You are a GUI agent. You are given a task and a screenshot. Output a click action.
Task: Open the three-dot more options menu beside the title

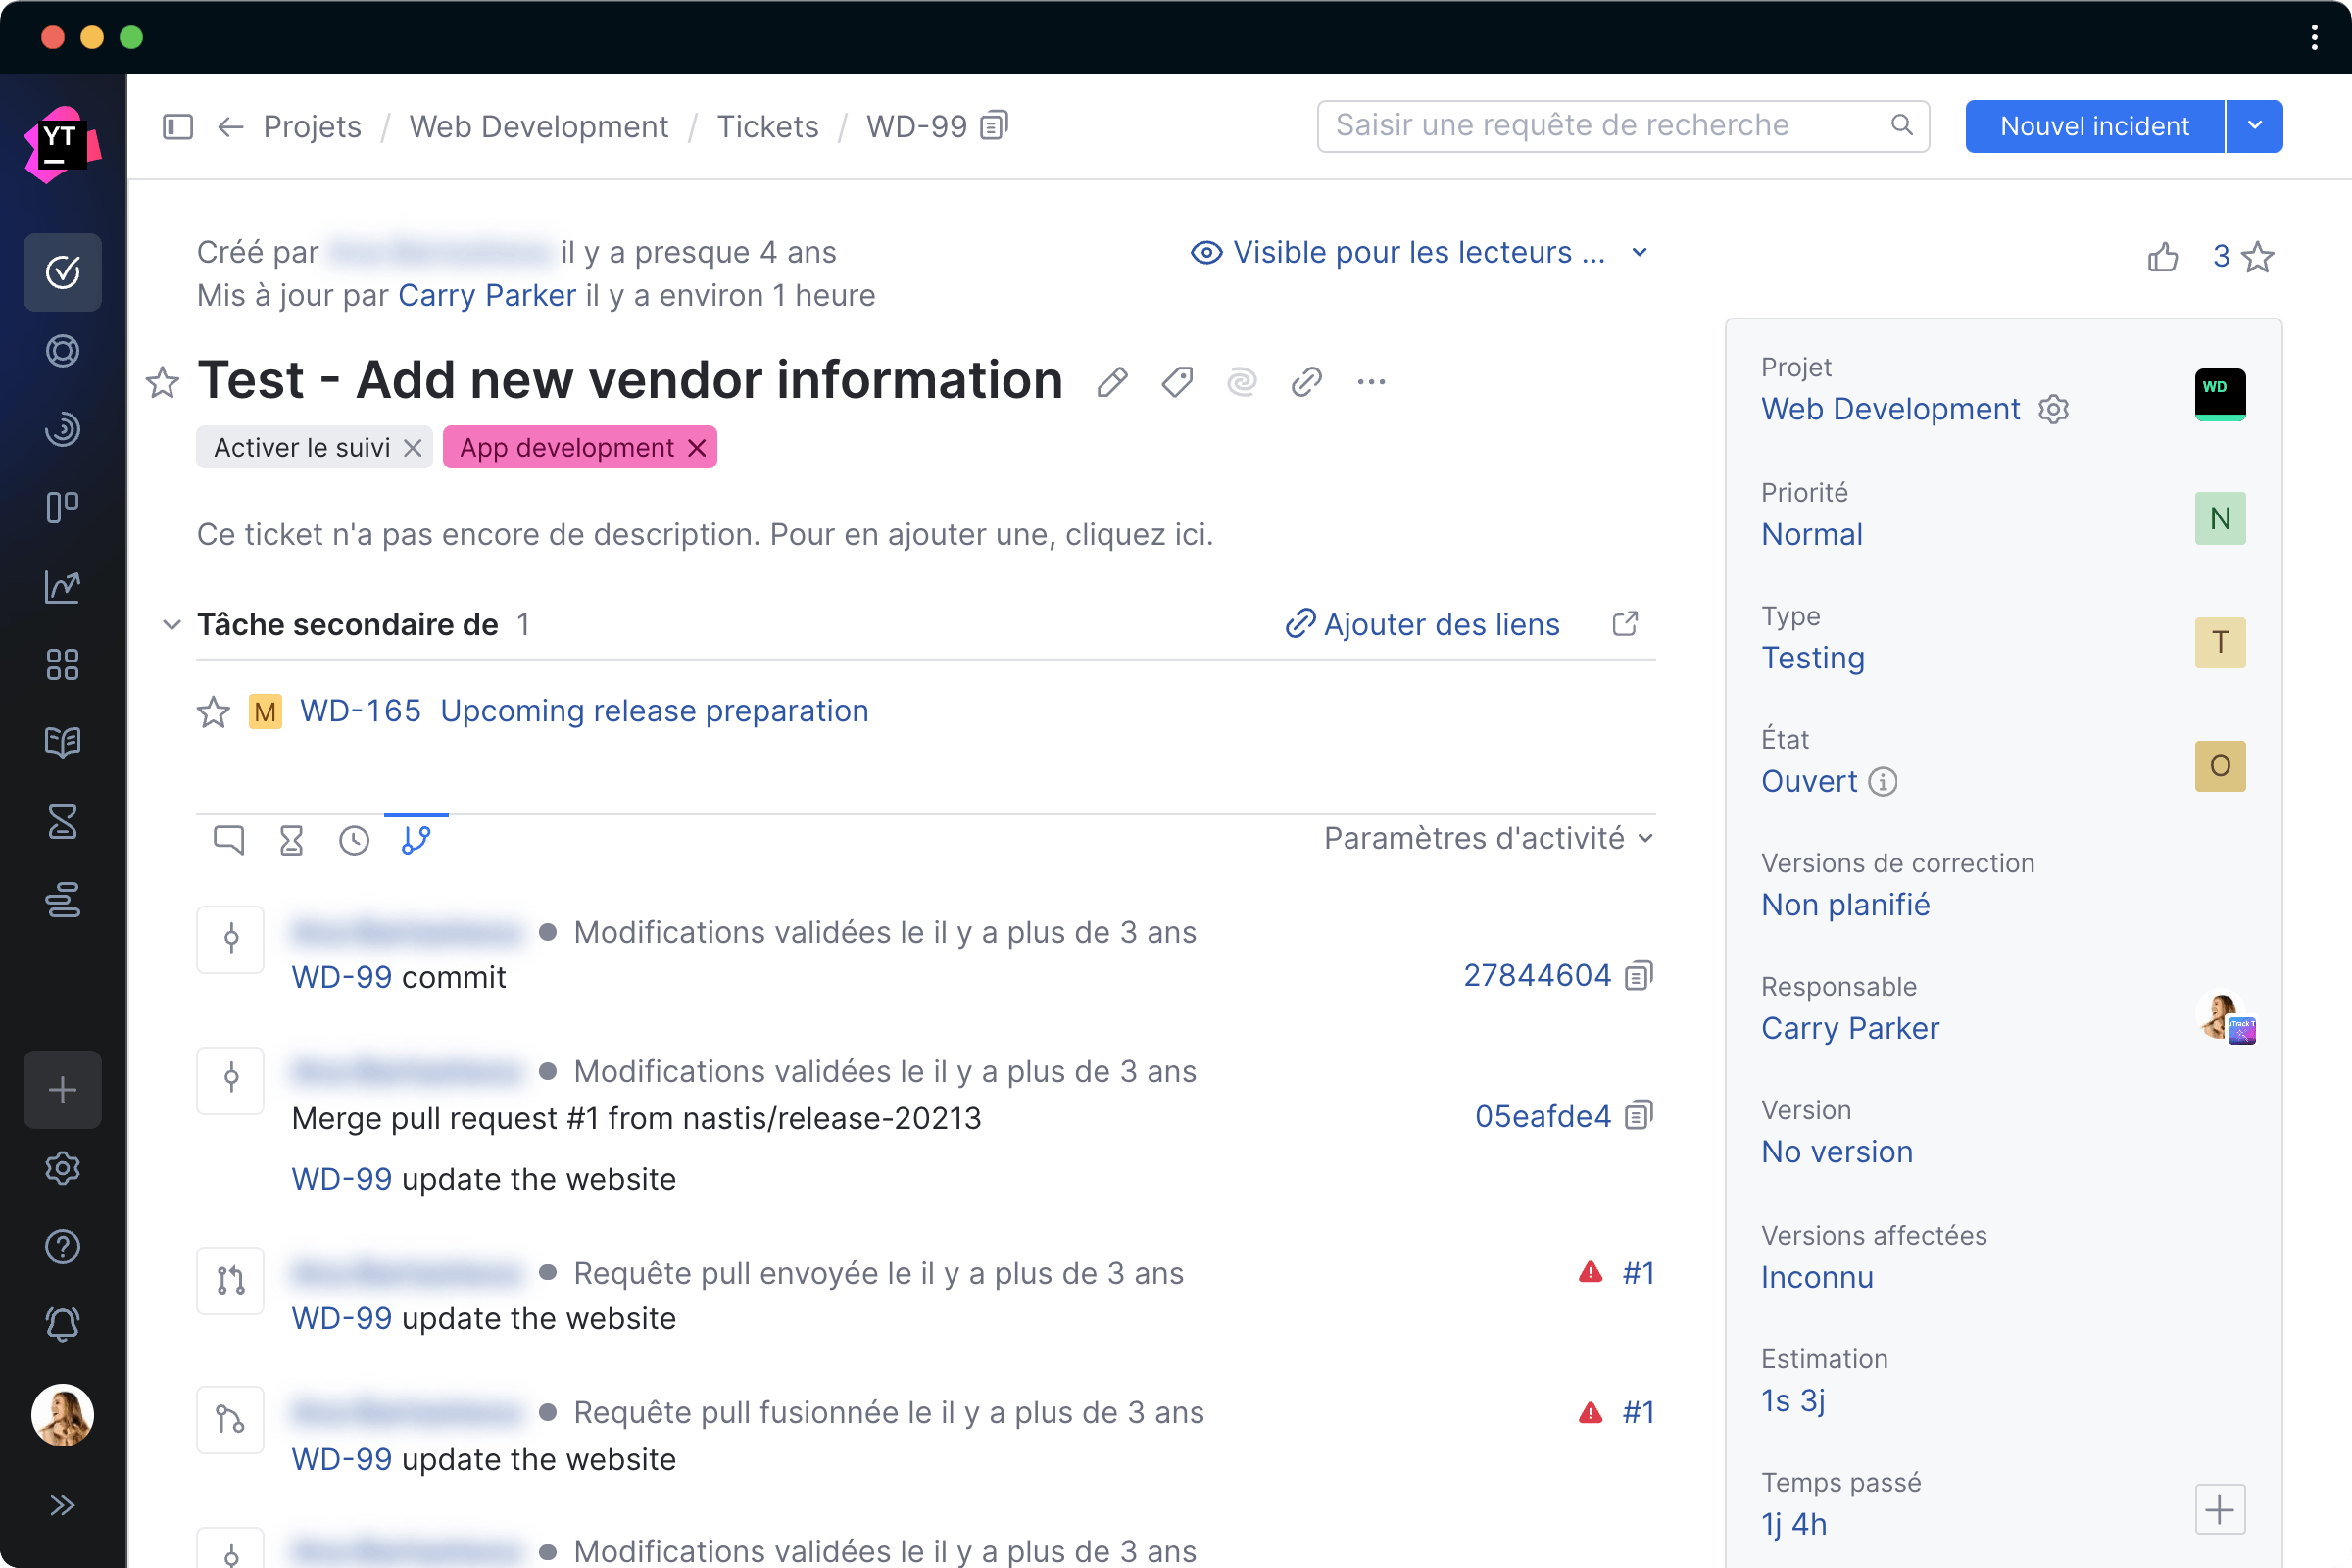tap(1370, 381)
